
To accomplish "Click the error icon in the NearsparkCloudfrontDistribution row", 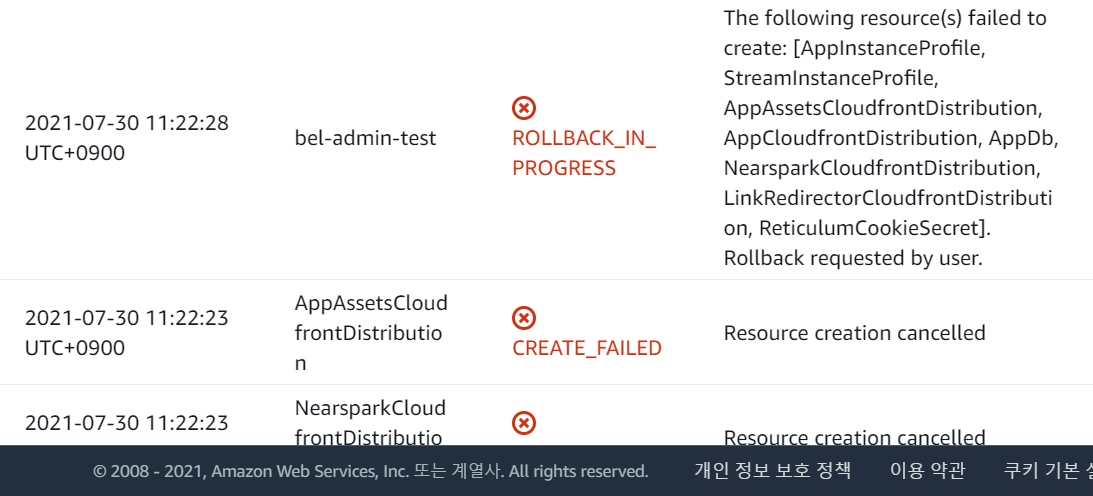I will [523, 423].
